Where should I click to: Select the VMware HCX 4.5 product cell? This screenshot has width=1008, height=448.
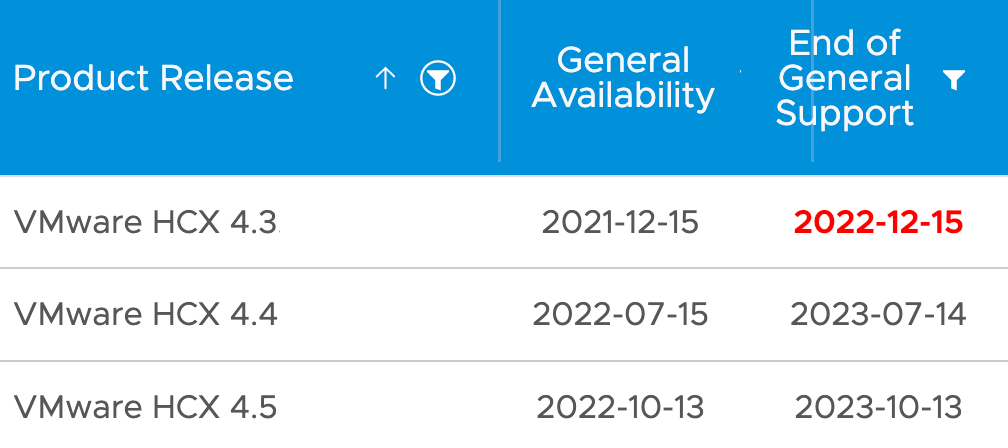146,407
